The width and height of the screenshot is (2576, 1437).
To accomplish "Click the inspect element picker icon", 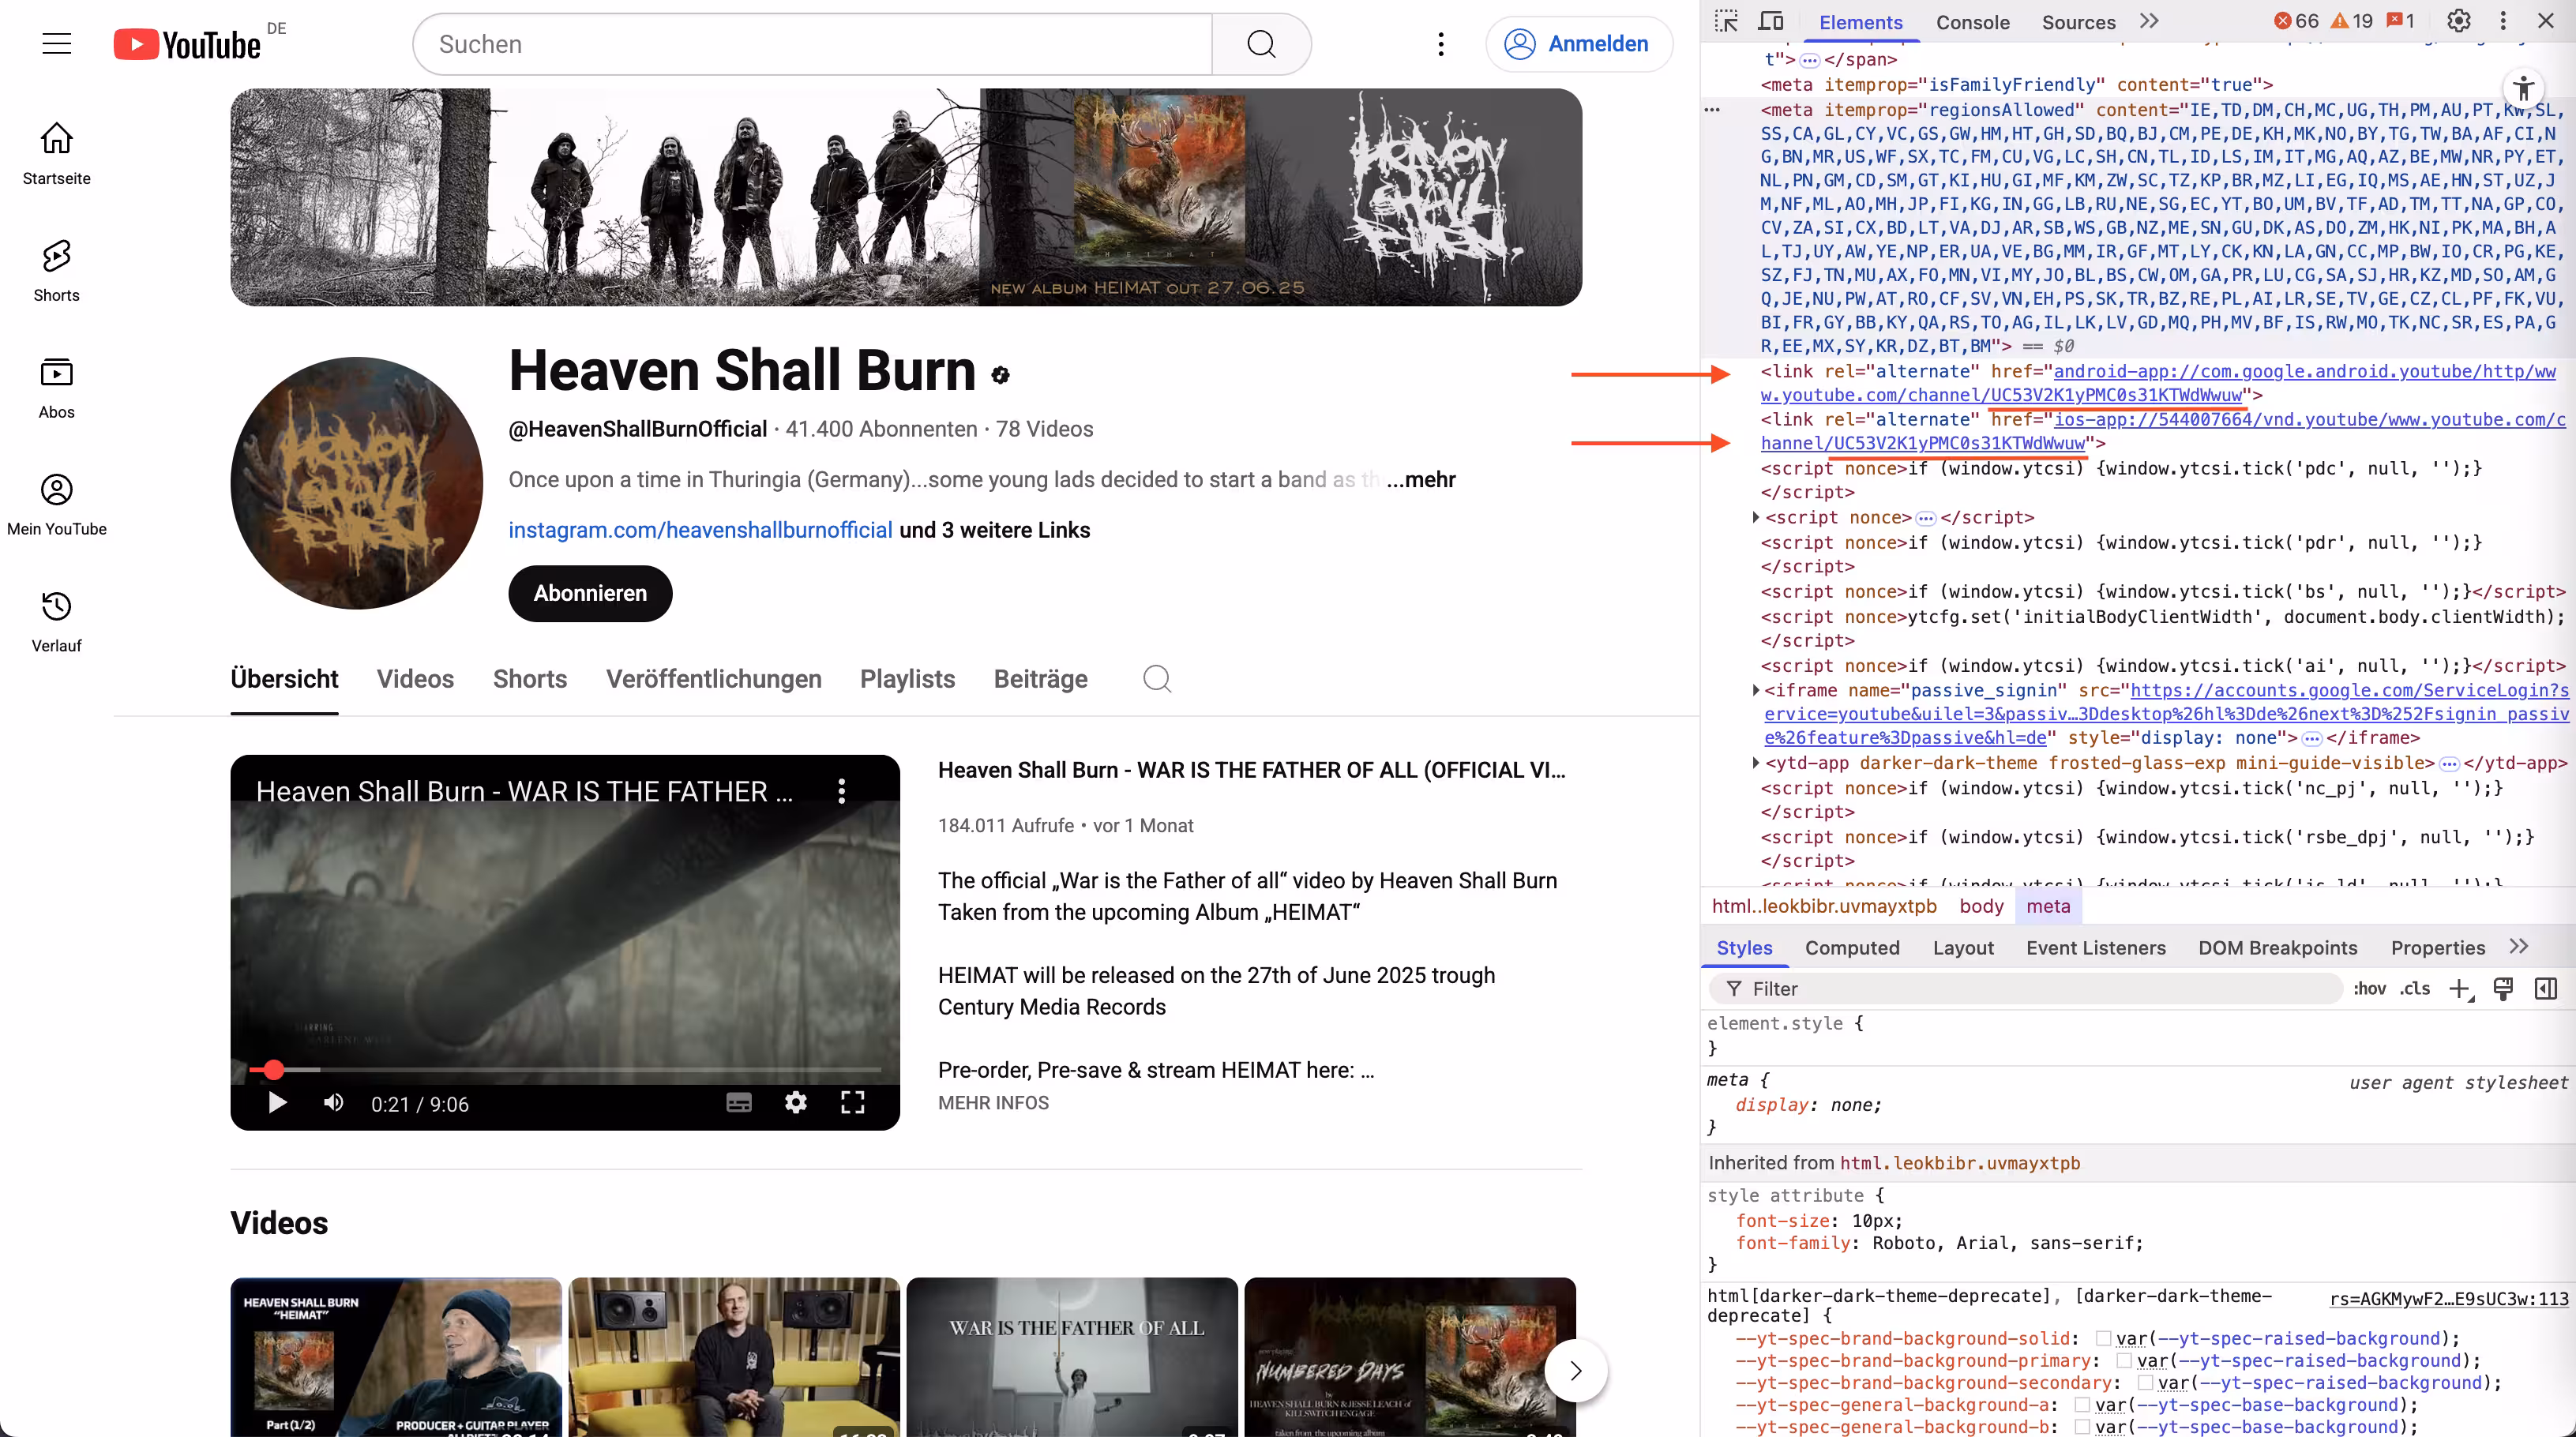I will pos(1727,21).
